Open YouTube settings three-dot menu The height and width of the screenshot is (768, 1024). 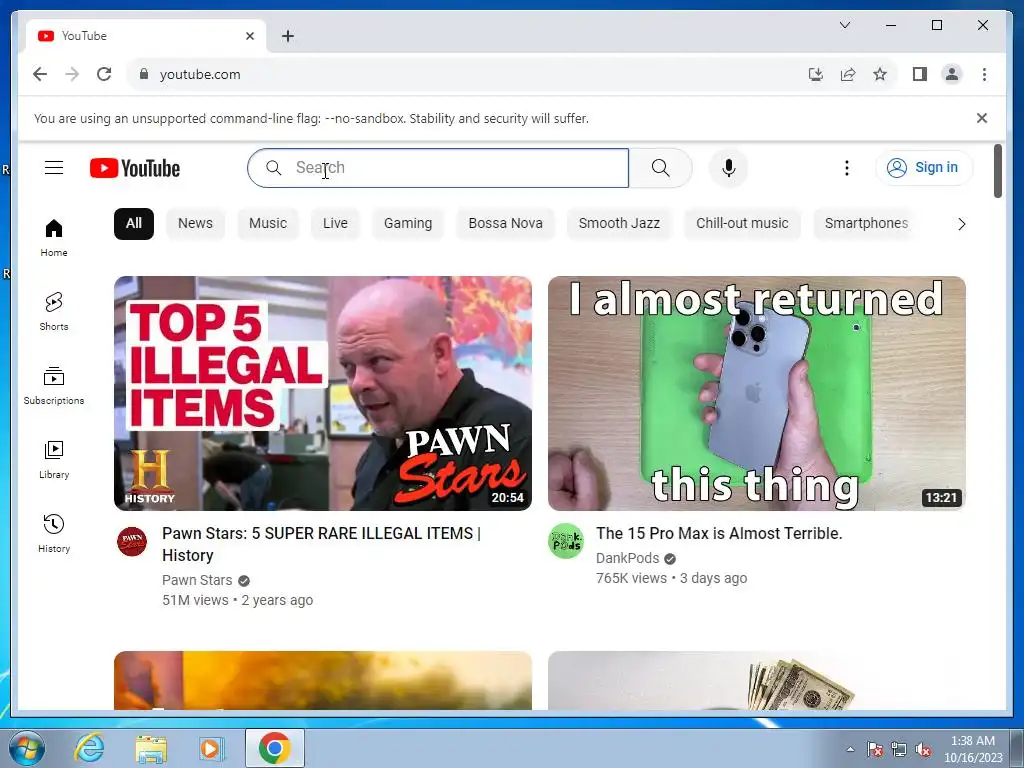846,168
